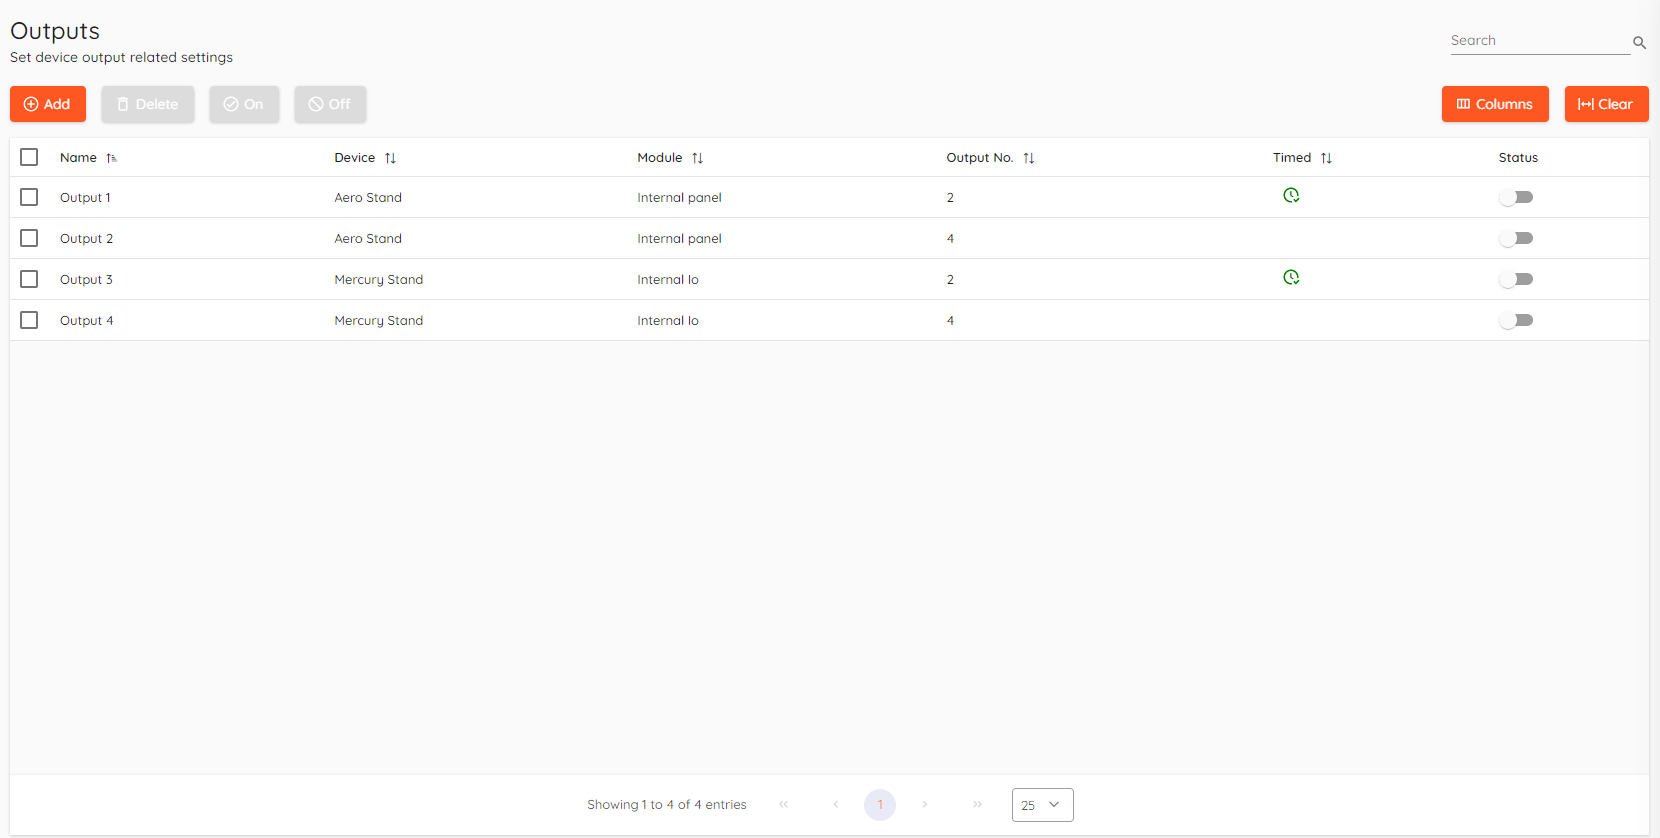Focus the Search input field
This screenshot has width=1660, height=838.
(1540, 41)
